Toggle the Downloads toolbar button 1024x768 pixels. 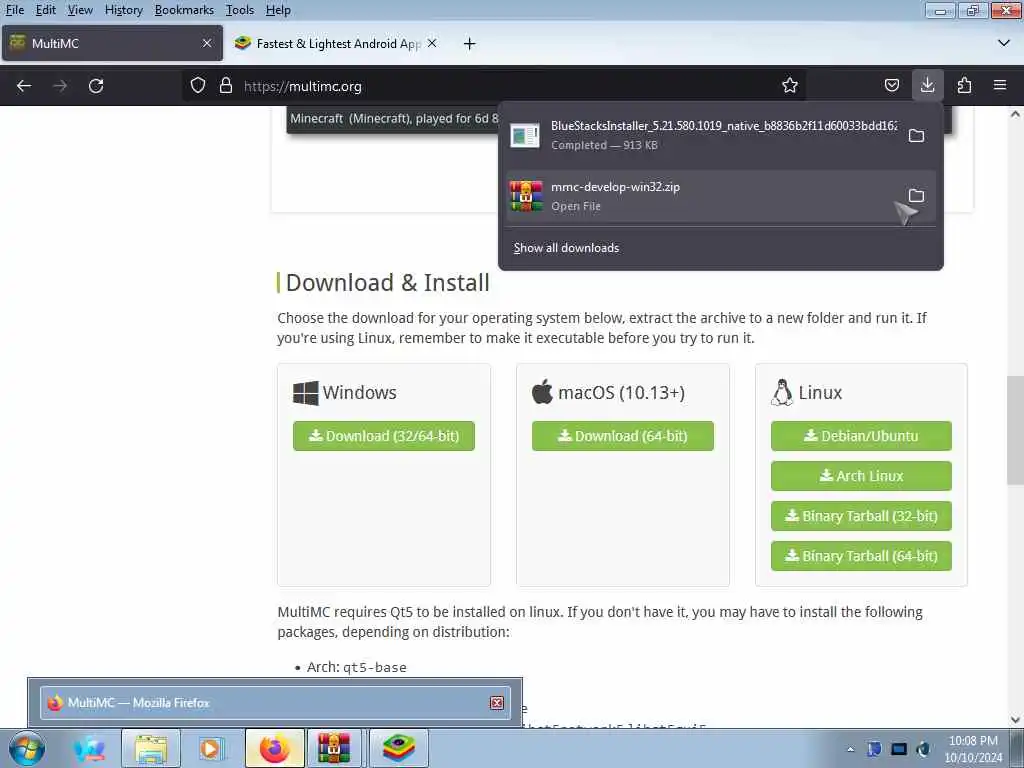[927, 86]
